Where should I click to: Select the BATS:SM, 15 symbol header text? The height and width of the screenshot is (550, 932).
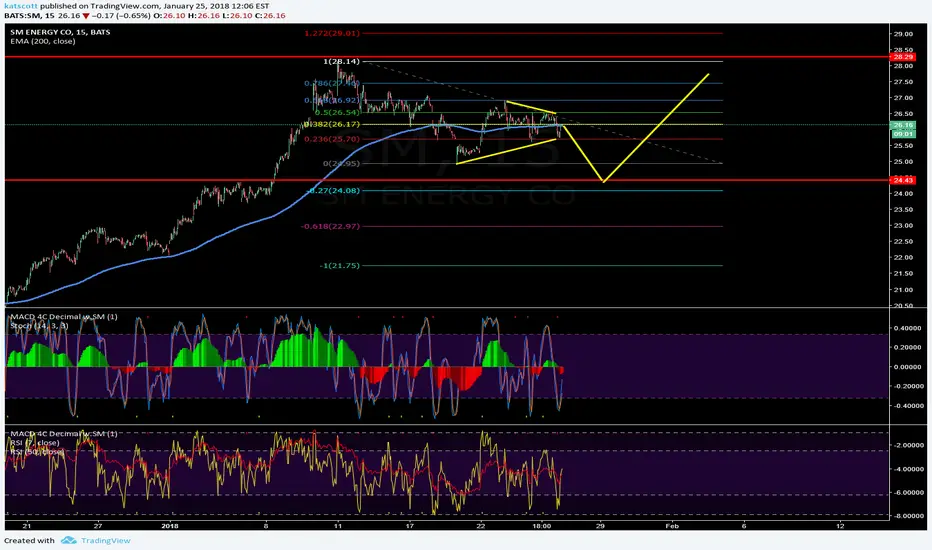tap(29, 15)
